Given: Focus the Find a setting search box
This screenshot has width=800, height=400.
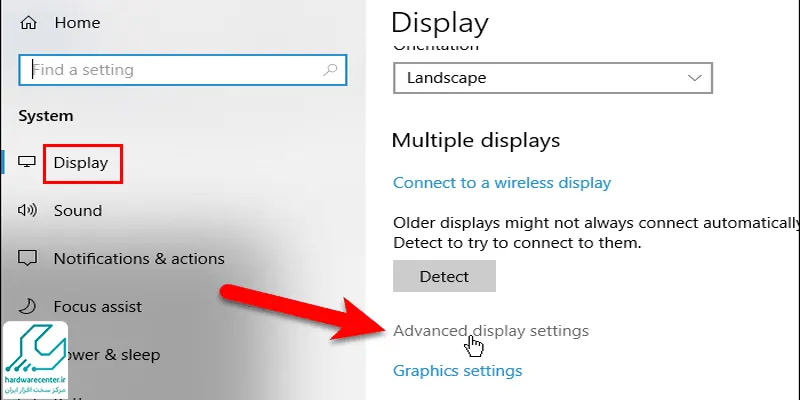Looking at the screenshot, I should [x=183, y=70].
